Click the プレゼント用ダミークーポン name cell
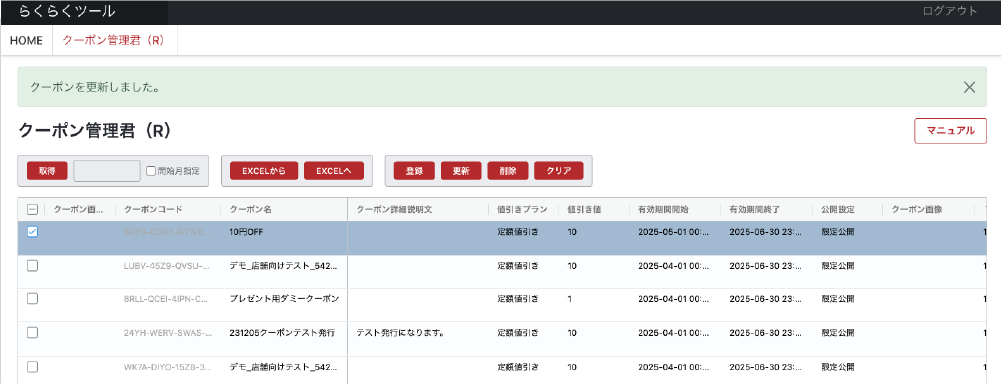The width and height of the screenshot is (1001, 384). tap(283, 299)
